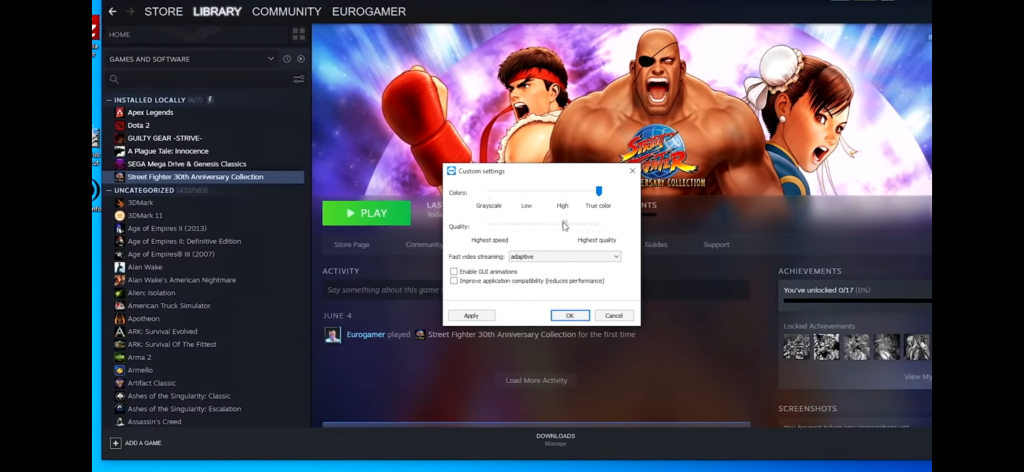Click Street Fighter icon in activity entry
The height and width of the screenshot is (472, 1024).
pos(421,334)
